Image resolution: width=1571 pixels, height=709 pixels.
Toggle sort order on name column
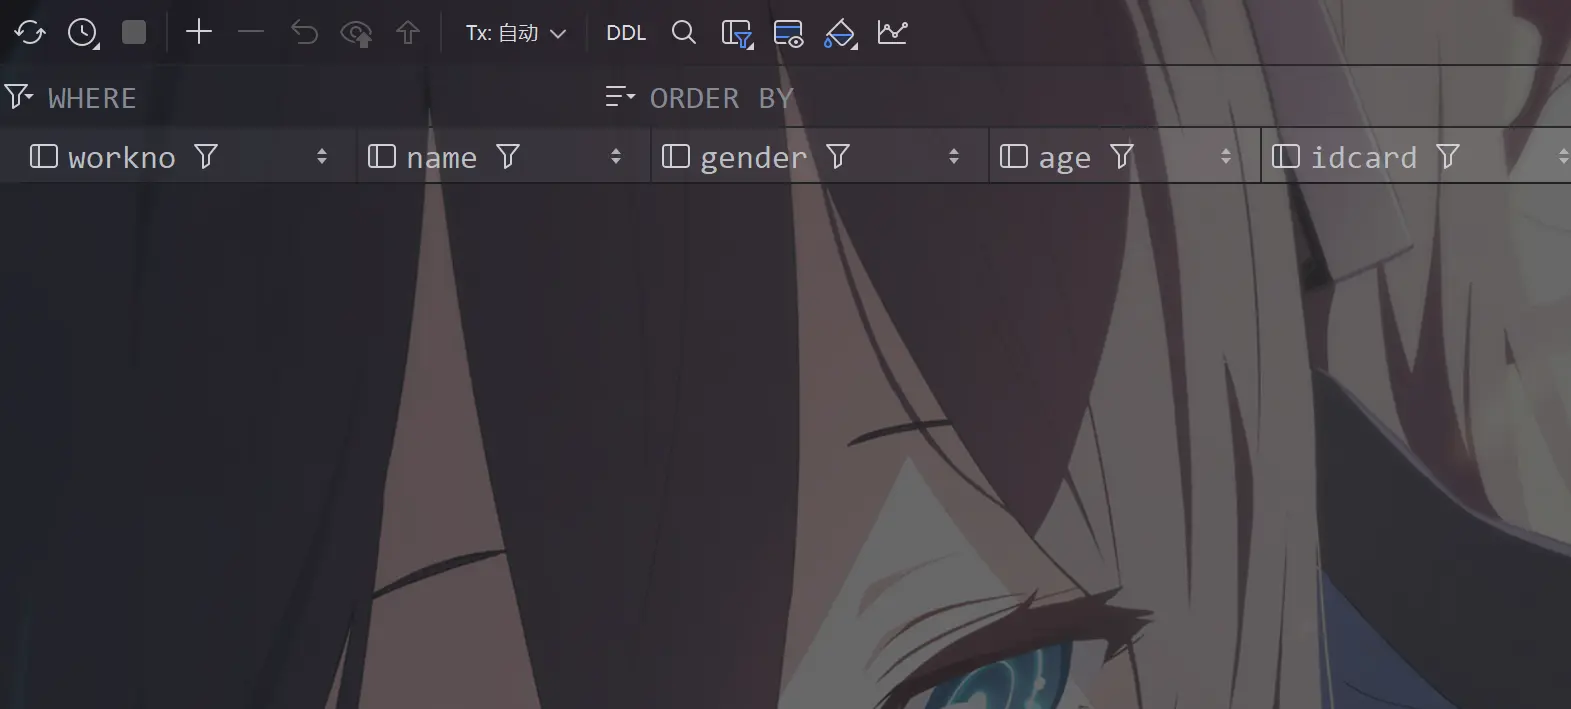point(616,156)
